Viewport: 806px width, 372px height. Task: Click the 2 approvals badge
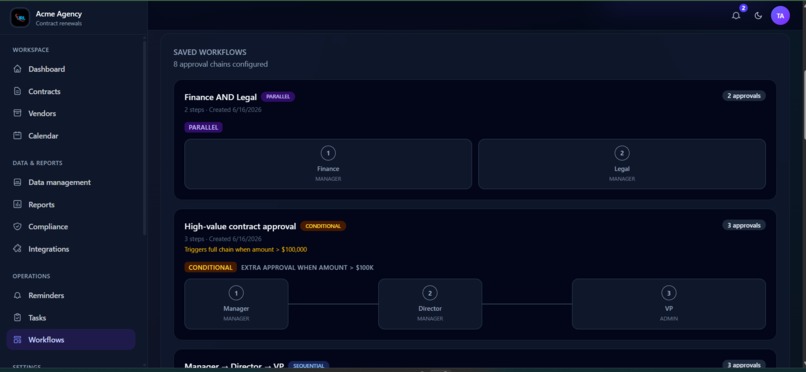pyautogui.click(x=744, y=96)
